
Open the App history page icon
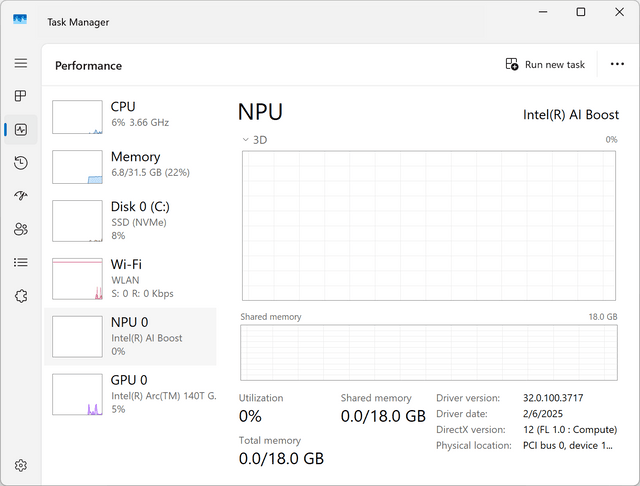point(21,163)
